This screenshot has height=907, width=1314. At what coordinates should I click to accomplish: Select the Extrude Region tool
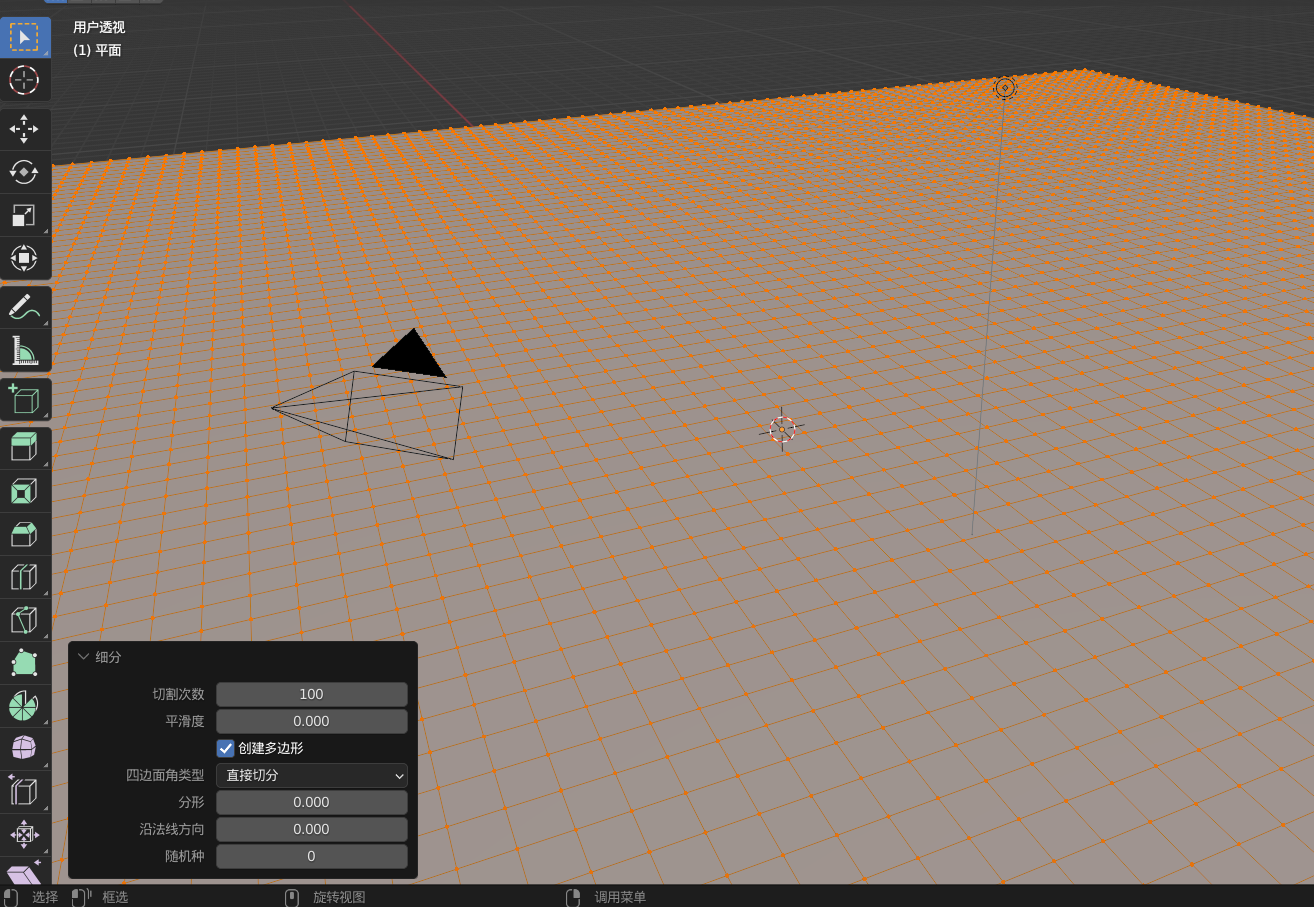24,448
